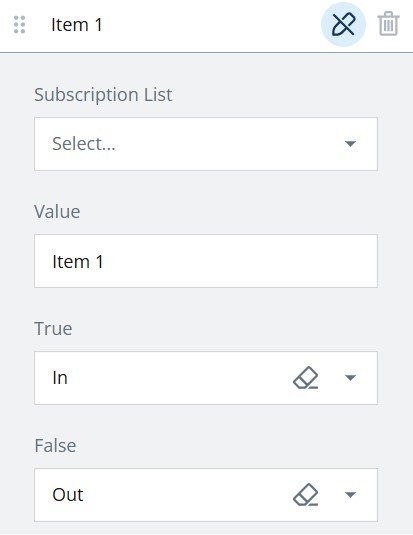Click the Item 1 header title
The image size is (413, 535).
click(77, 25)
